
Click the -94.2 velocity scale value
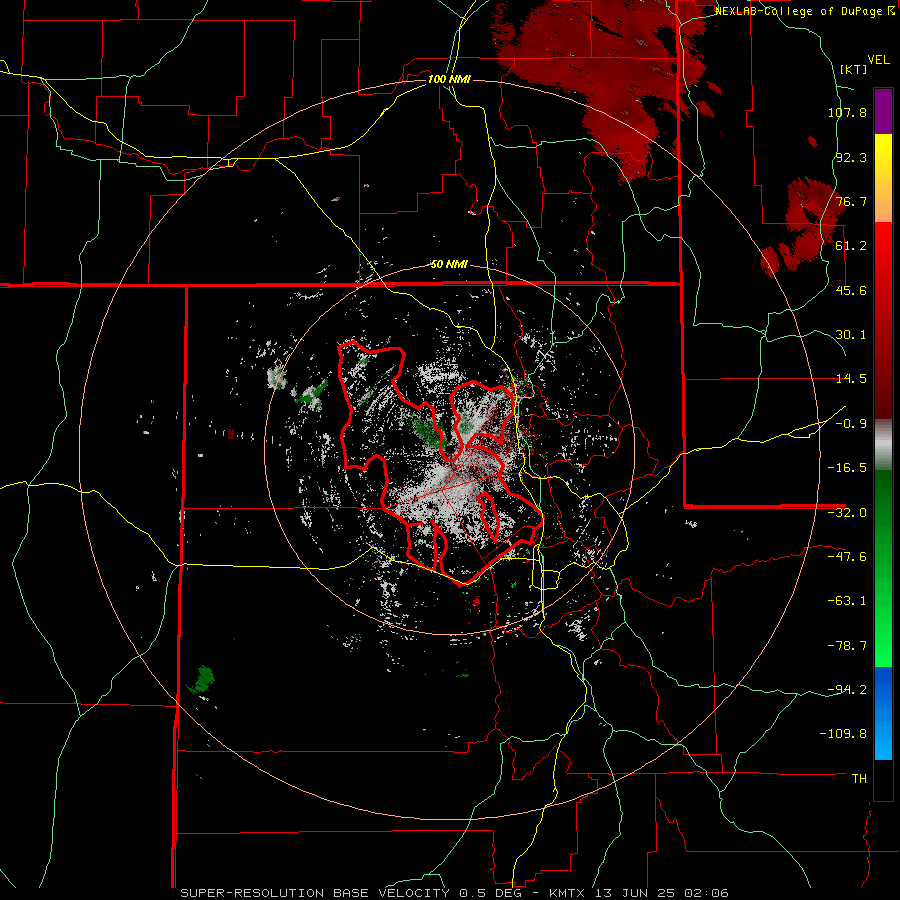point(847,690)
